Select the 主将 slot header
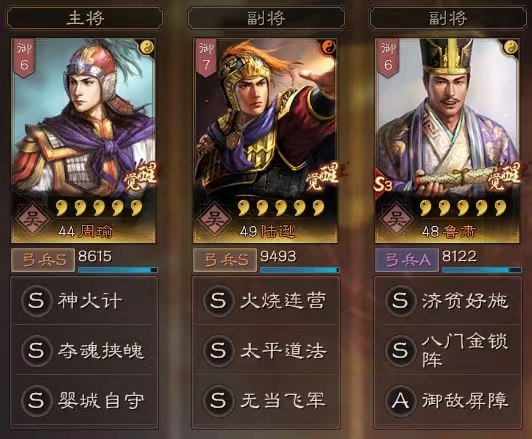This screenshot has height=439, width=532. coord(85,18)
